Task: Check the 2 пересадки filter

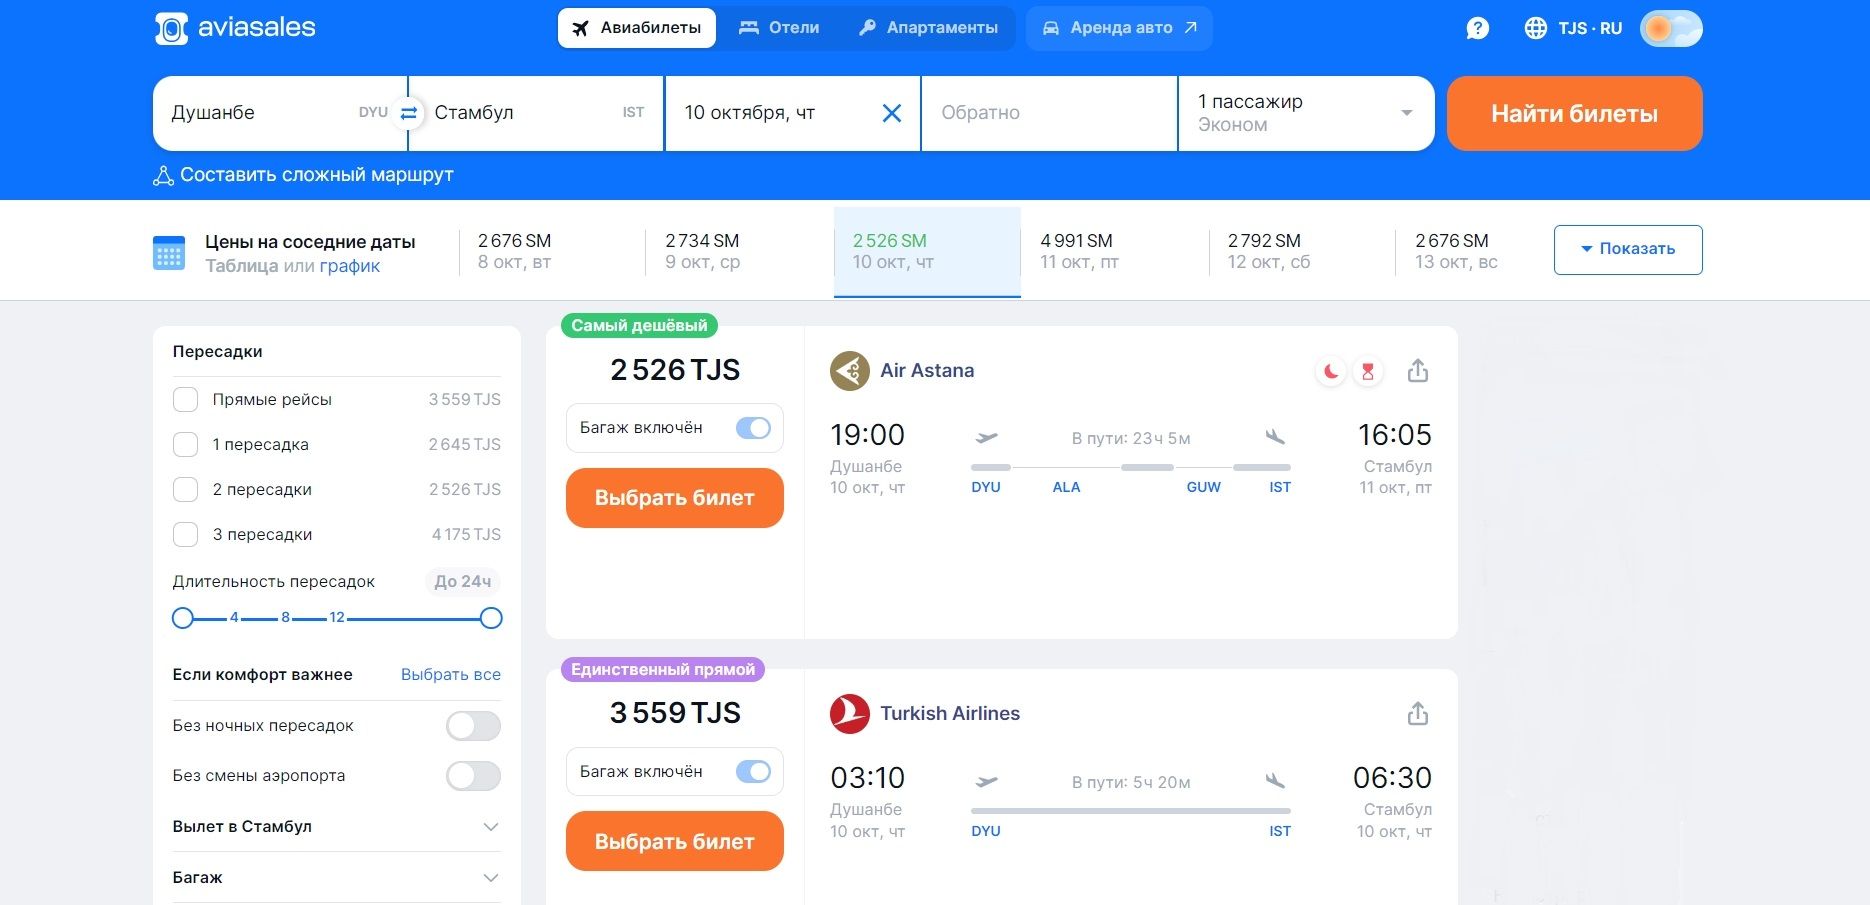Action: [185, 490]
